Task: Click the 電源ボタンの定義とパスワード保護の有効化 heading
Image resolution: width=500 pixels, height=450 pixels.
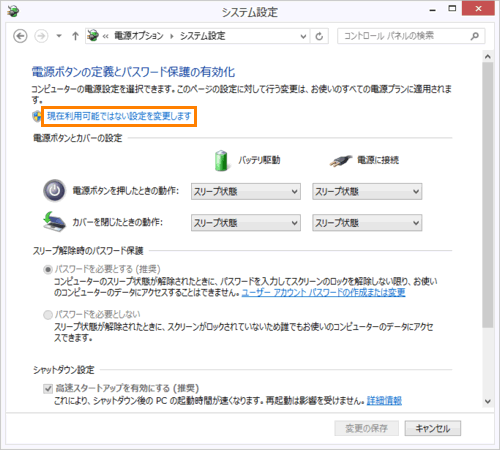Action: (133, 72)
